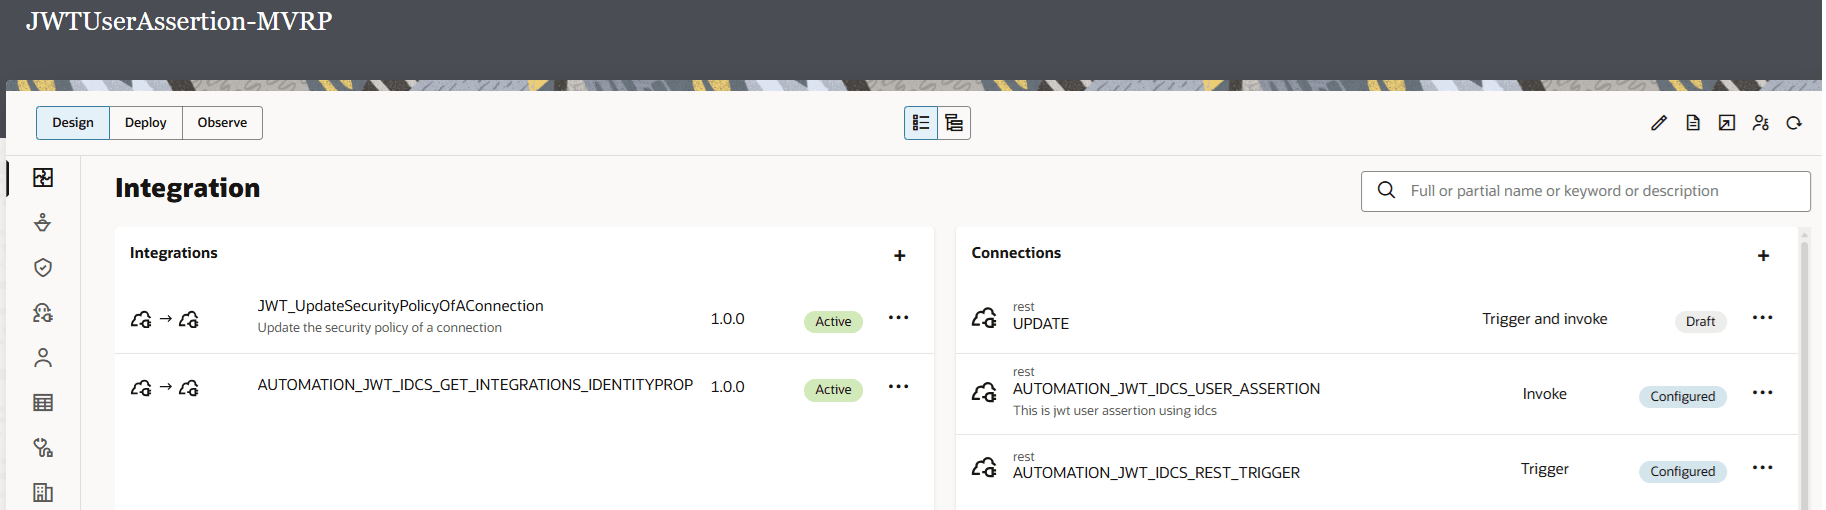Open the table Lookups sidebar icon
1826x510 pixels.
point(43,402)
